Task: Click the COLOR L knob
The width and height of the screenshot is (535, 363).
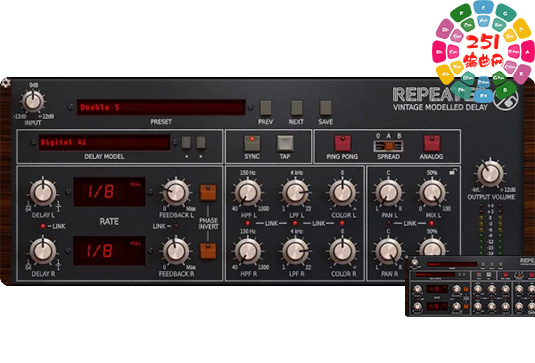Action: [342, 192]
